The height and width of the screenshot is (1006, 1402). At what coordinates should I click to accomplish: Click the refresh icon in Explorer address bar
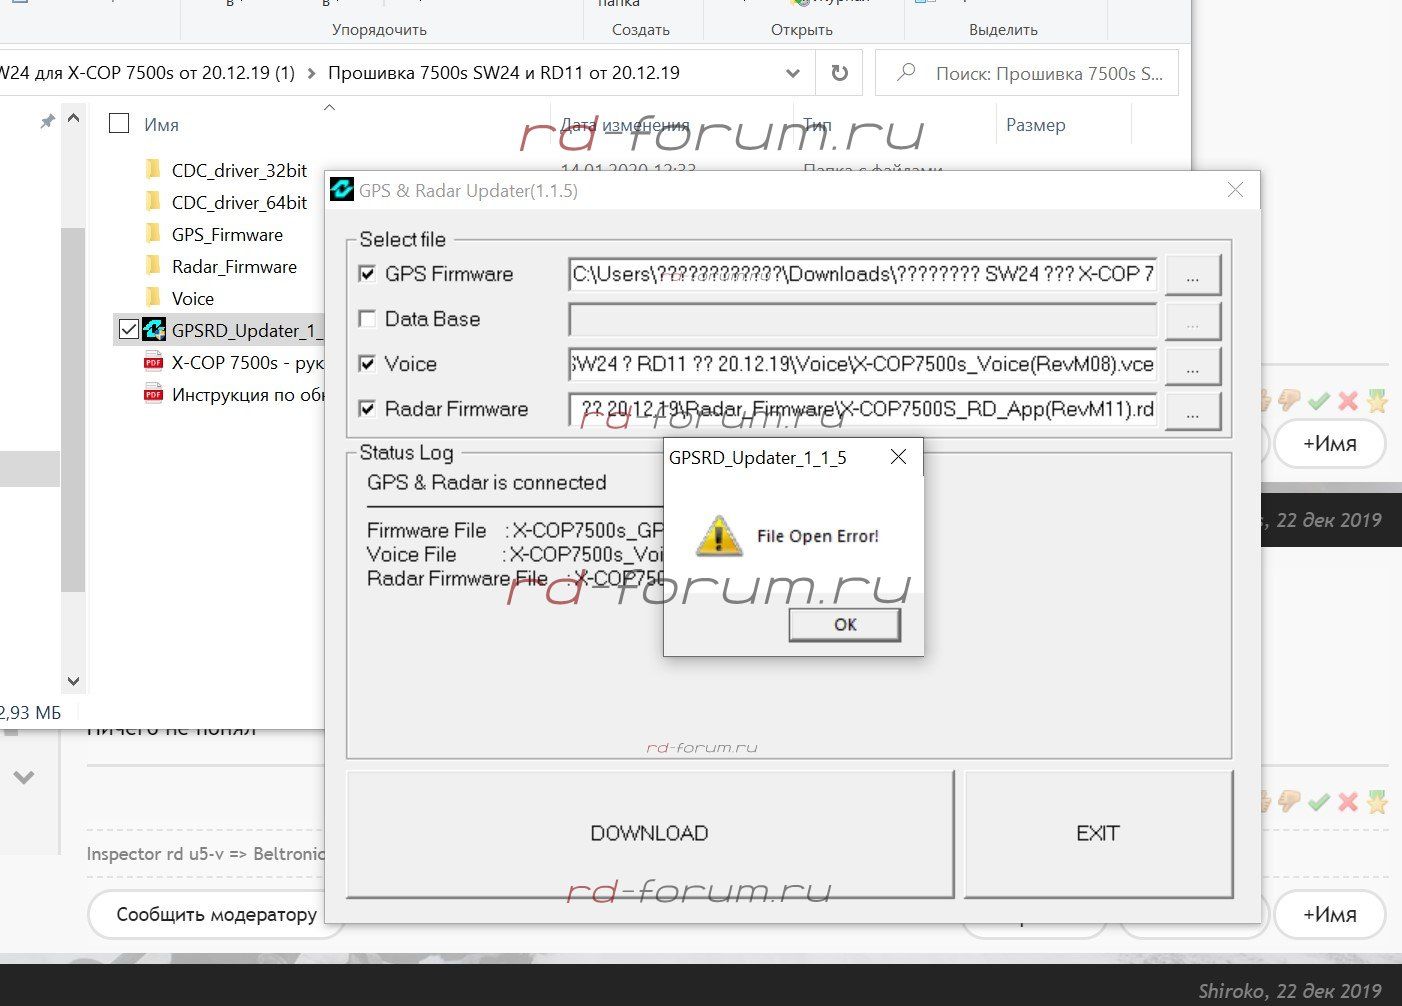click(840, 73)
